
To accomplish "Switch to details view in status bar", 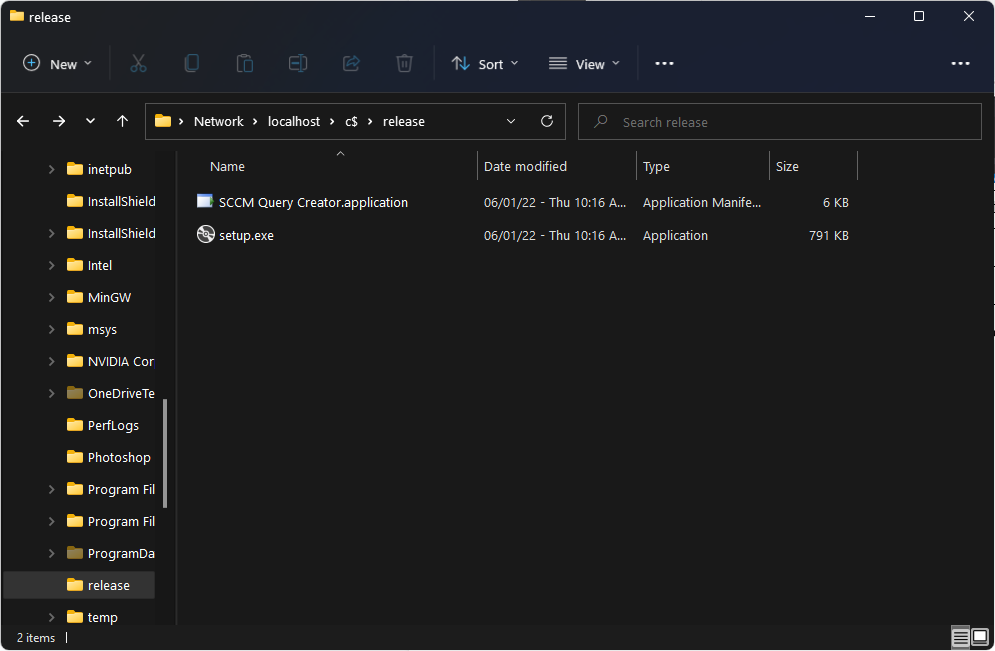I will (x=960, y=636).
